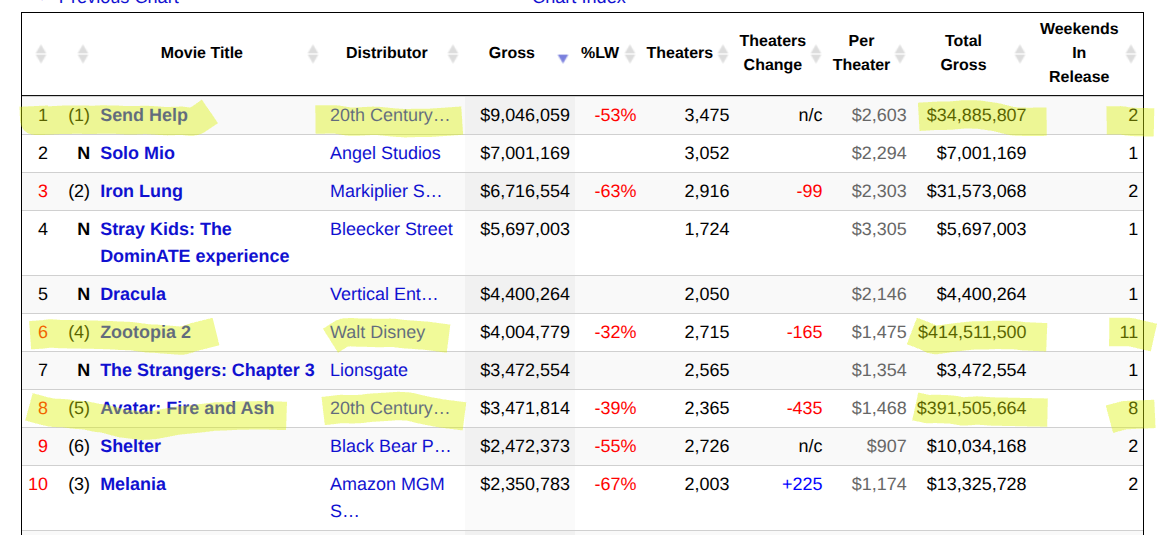Sort by rank column arrows

pos(41,54)
